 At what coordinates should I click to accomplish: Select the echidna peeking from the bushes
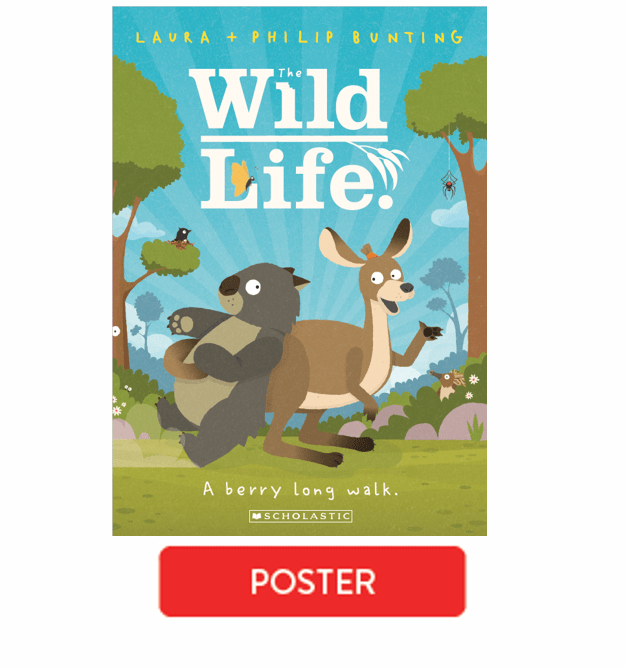coord(448,382)
